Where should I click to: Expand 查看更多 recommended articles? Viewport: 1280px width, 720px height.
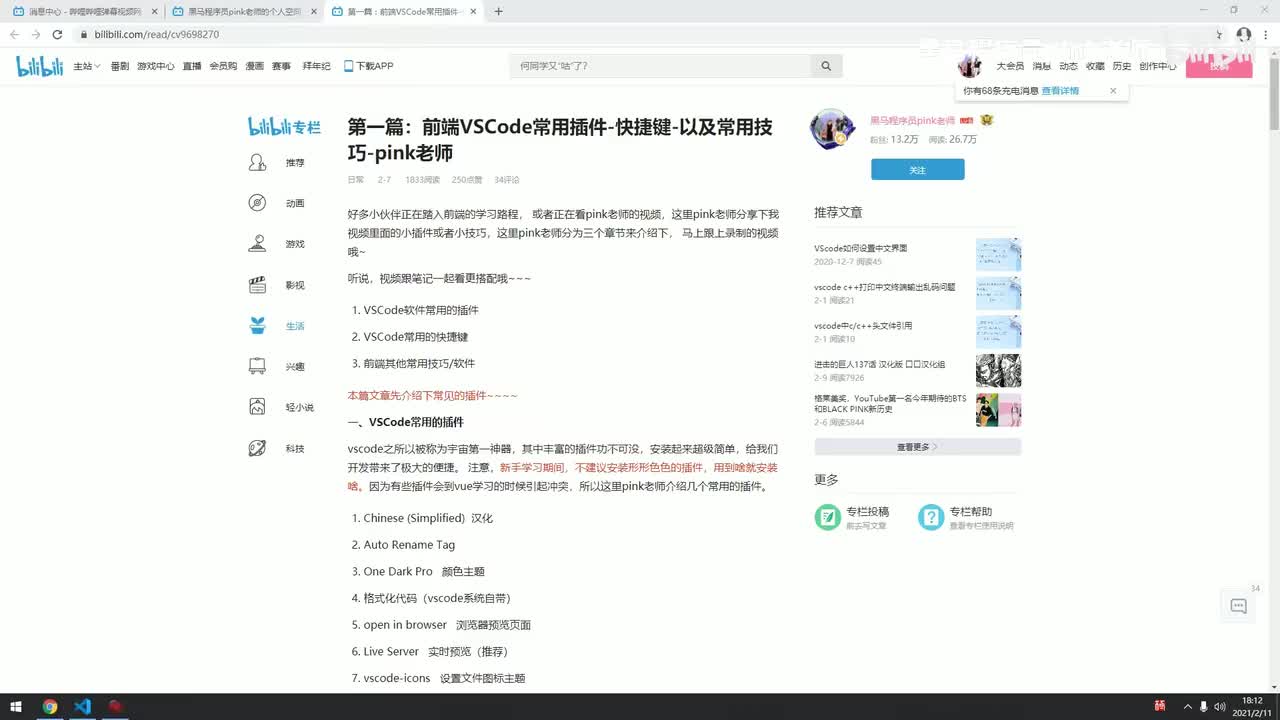pos(918,447)
